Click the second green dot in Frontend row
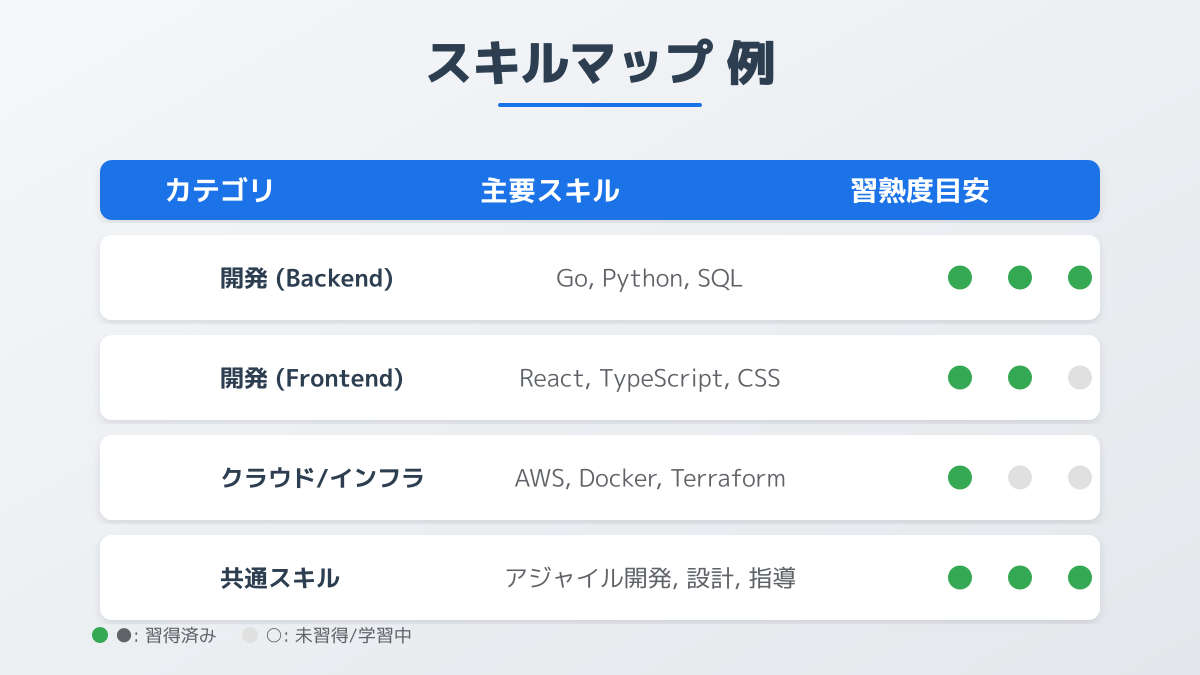1200x675 pixels. (1020, 378)
